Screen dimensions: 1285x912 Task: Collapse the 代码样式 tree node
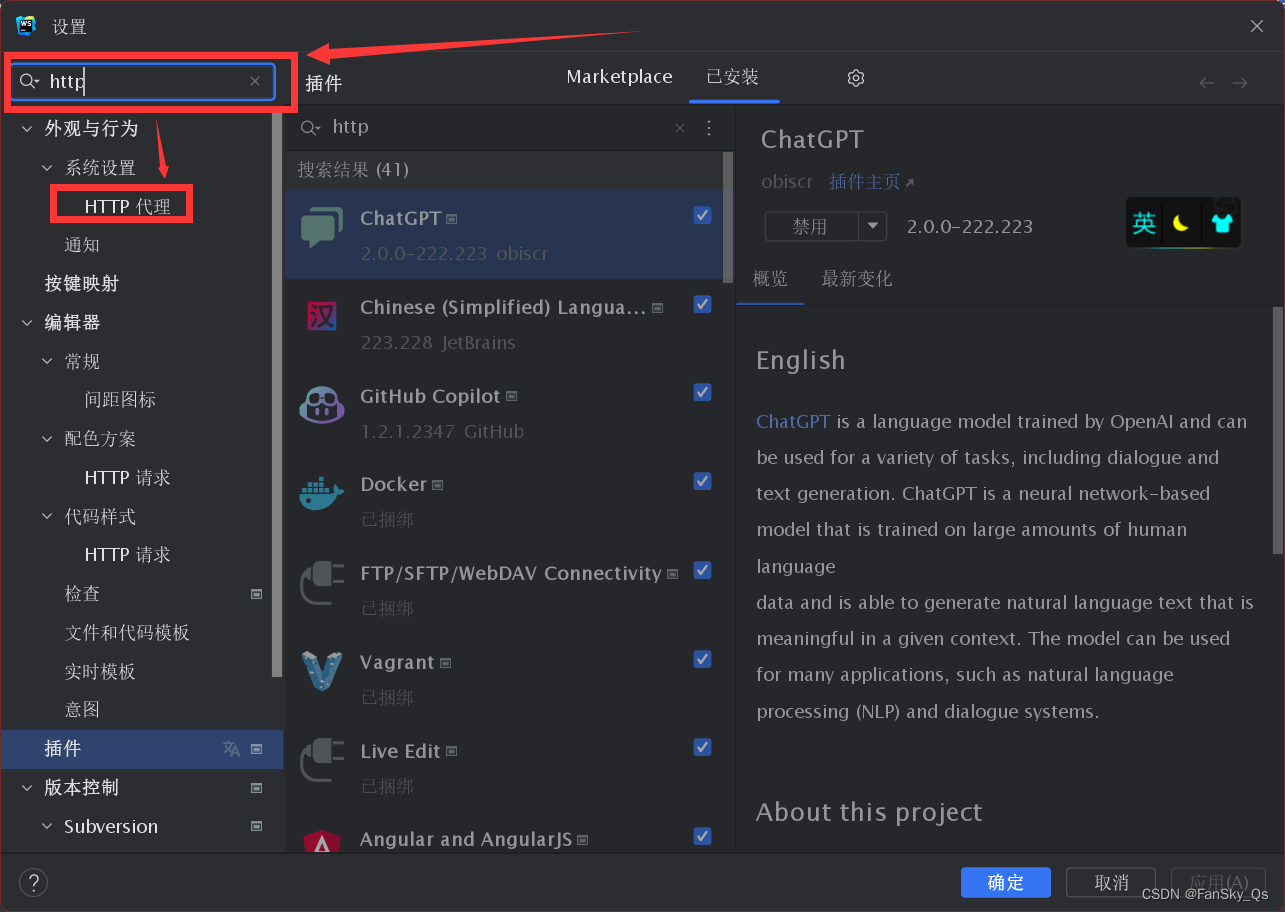(47, 517)
